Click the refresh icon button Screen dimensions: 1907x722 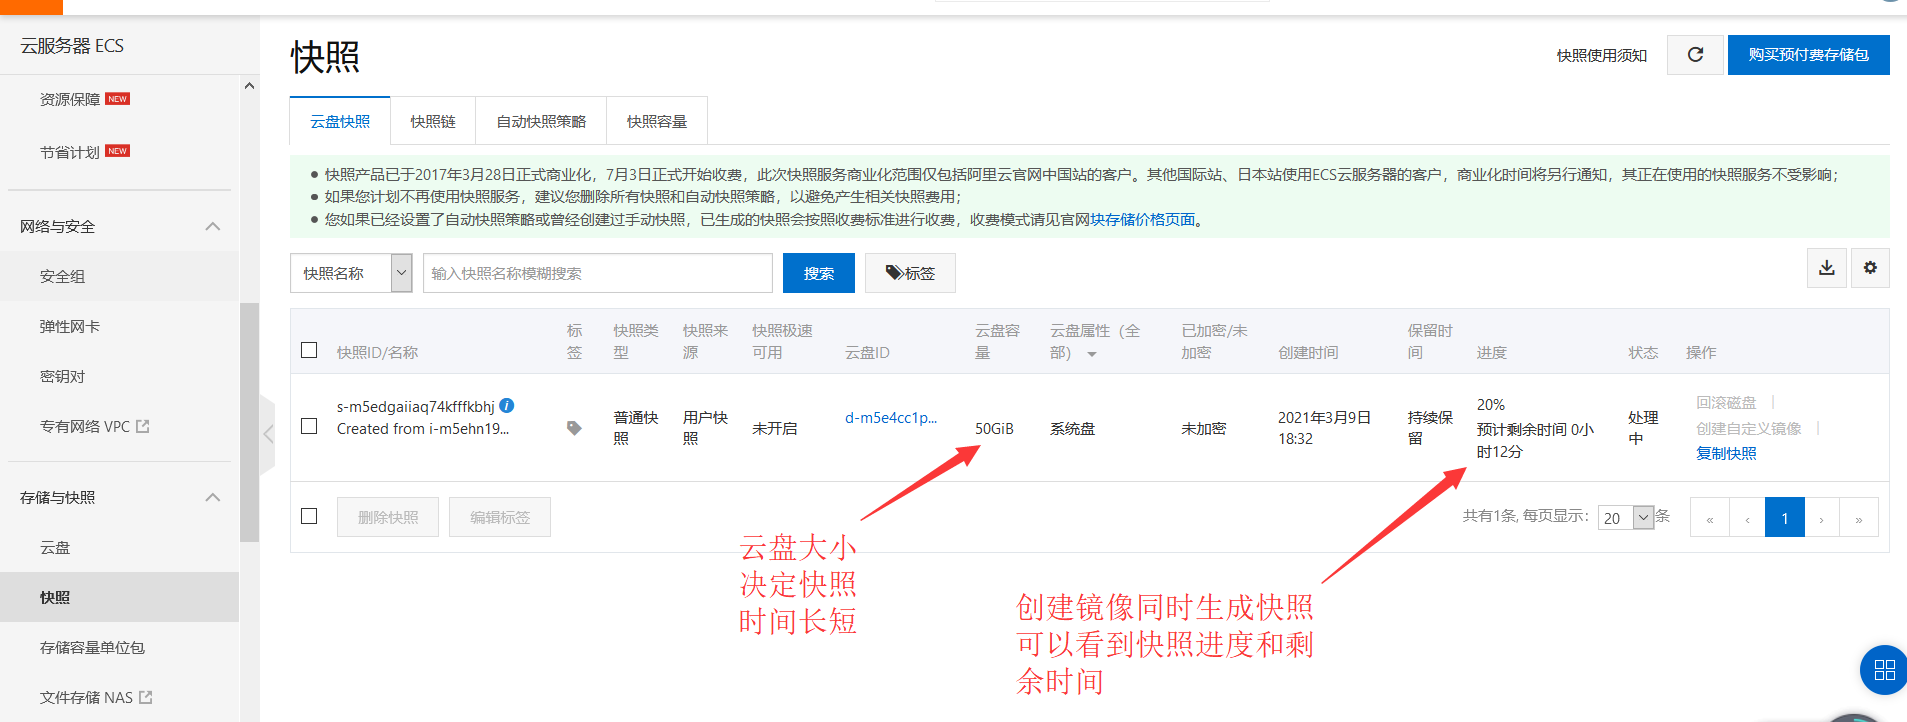point(1695,55)
